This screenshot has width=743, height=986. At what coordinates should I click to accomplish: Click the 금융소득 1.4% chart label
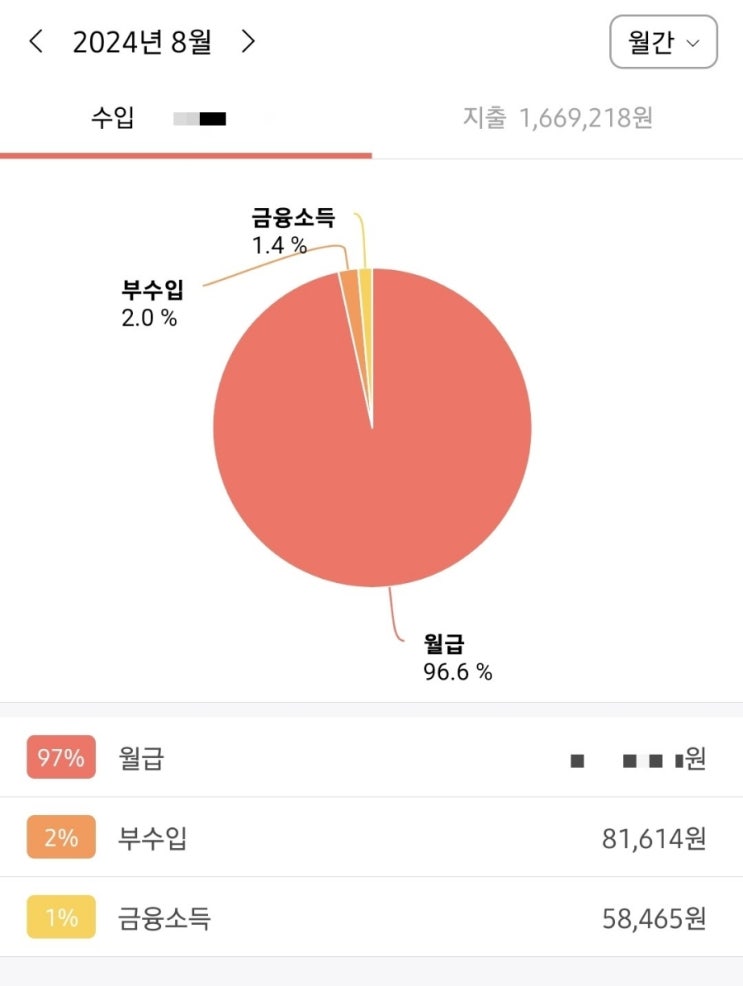(x=293, y=231)
